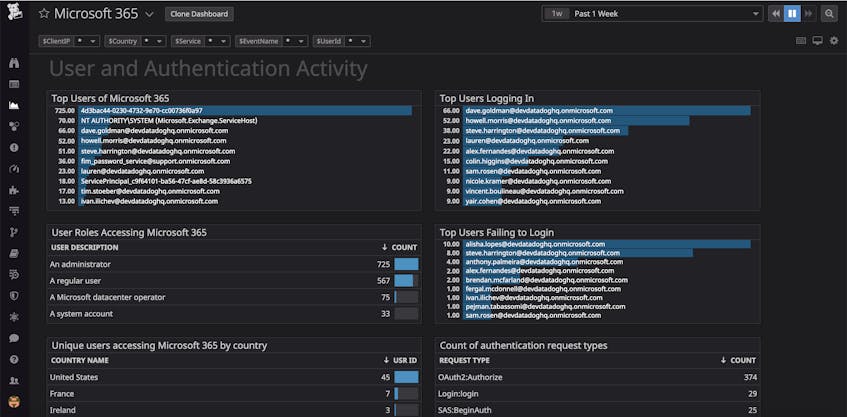The width and height of the screenshot is (847, 417).
Task: Click Top Users Failing to Login title
Action: (496, 232)
